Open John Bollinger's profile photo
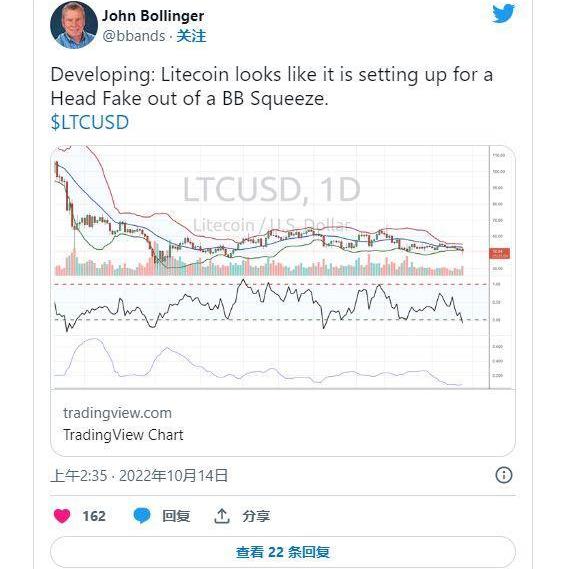 tap(74, 25)
